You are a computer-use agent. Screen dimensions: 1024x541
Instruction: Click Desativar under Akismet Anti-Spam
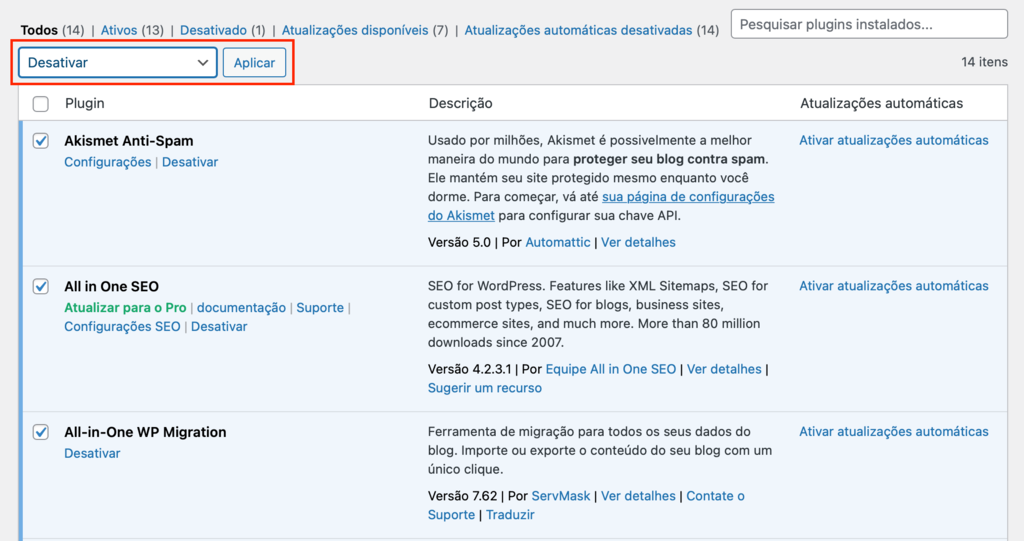pyautogui.click(x=190, y=162)
